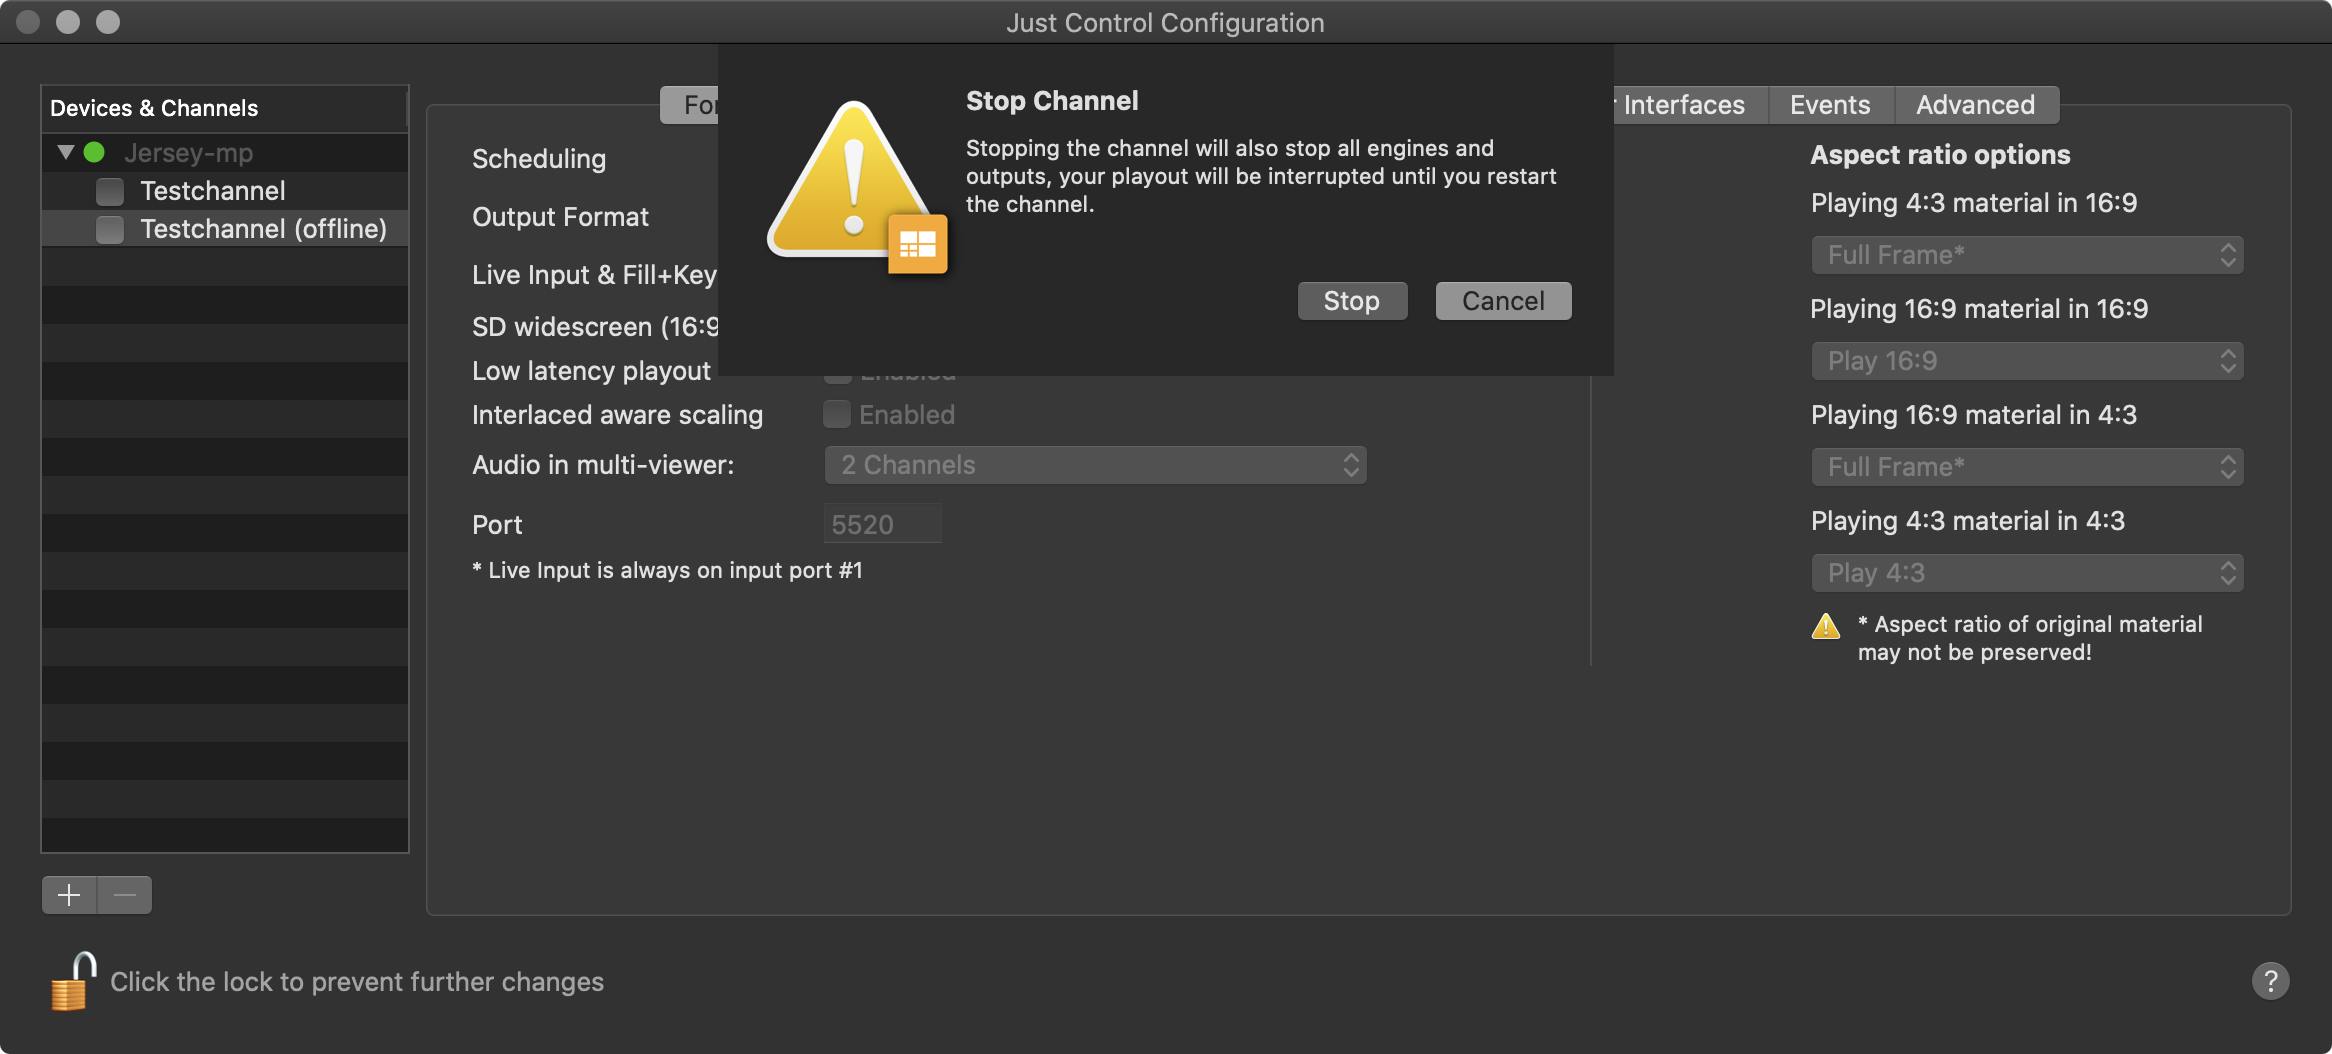The width and height of the screenshot is (2332, 1054).
Task: Toggle the Testchannel (offline) checkbox
Action: [110, 229]
